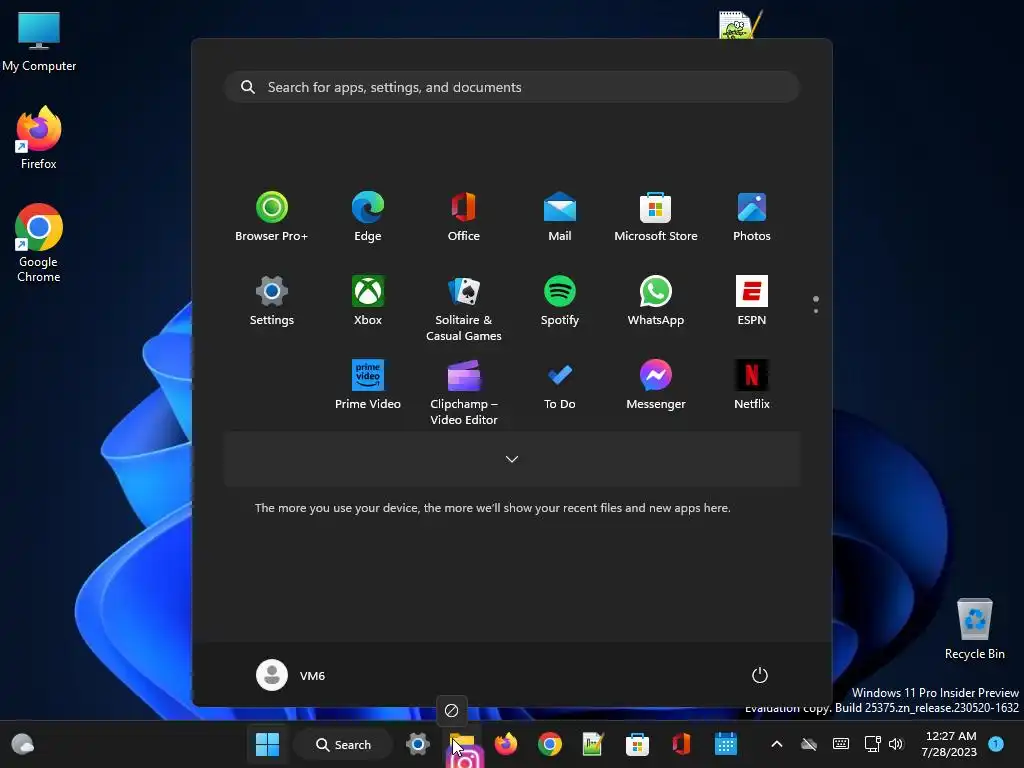
Task: Open the To Do app
Action: [x=560, y=385]
